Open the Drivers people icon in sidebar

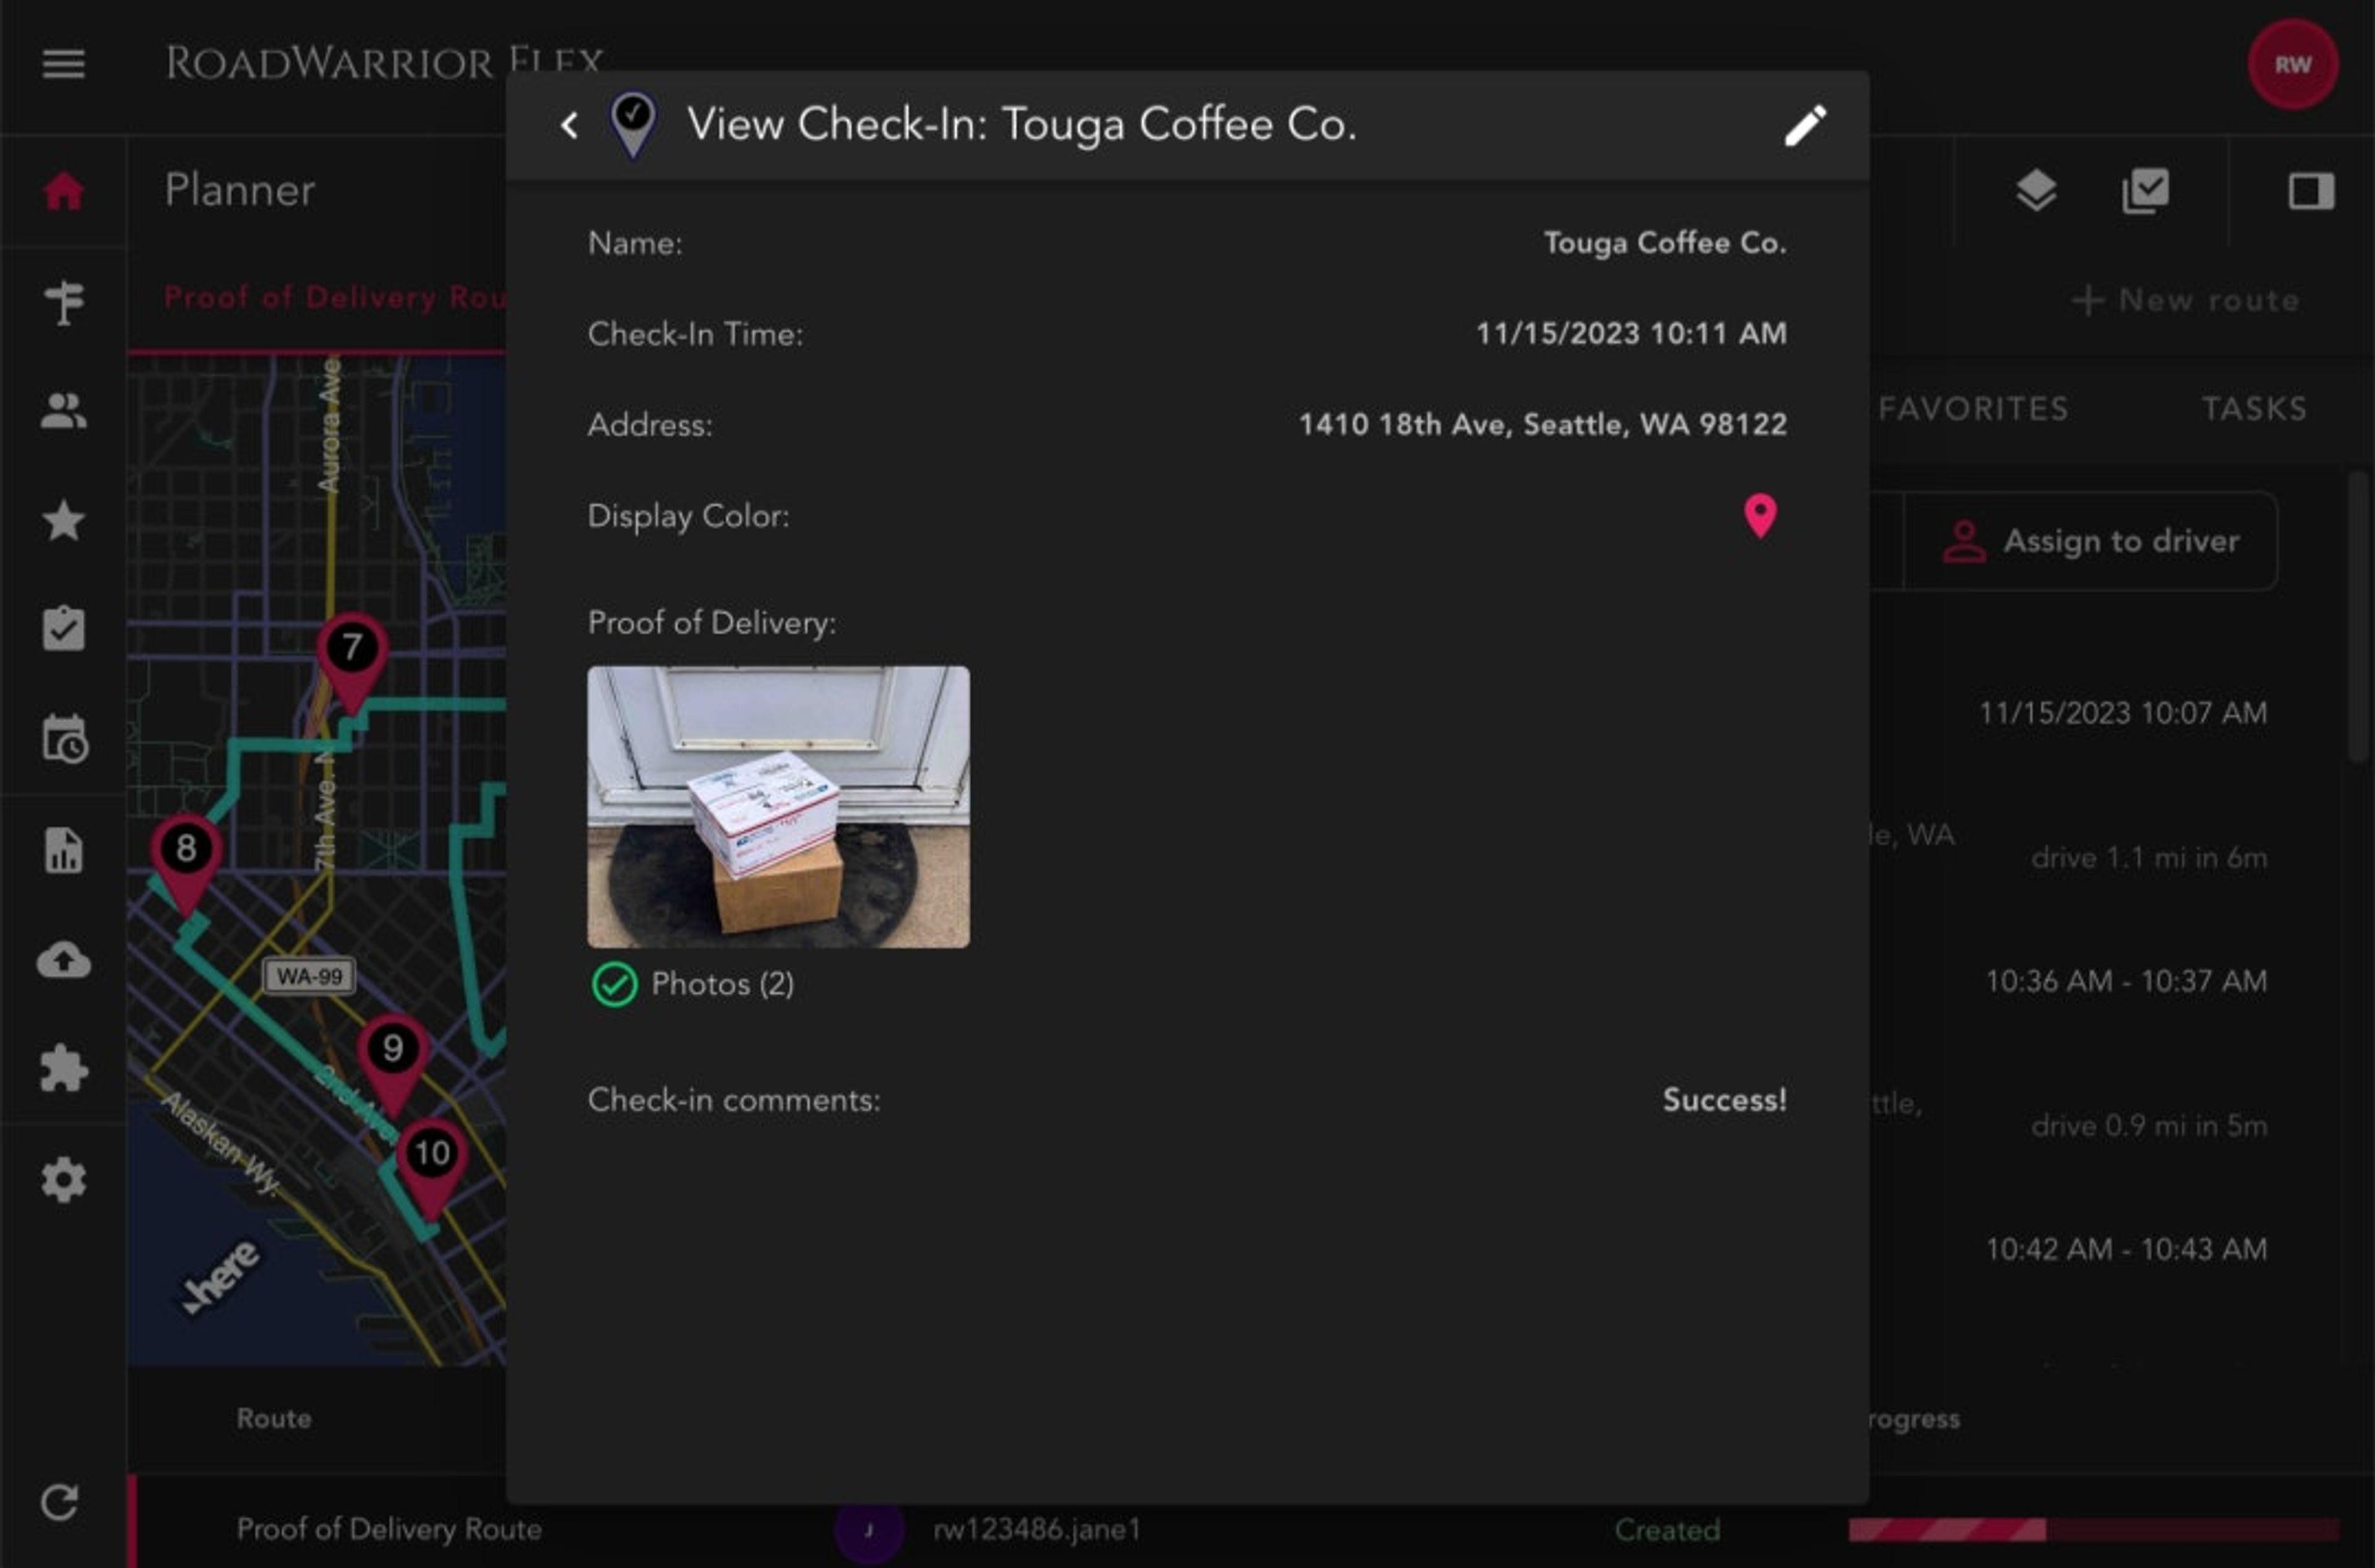coord(63,410)
